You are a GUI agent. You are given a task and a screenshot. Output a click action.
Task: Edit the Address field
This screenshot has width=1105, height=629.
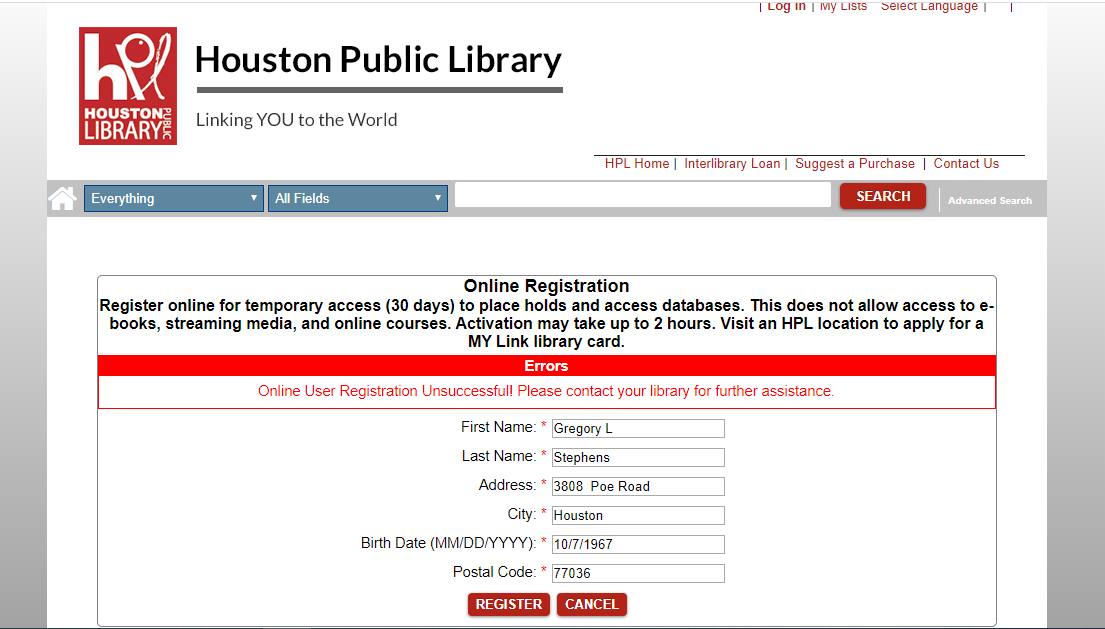(x=638, y=486)
